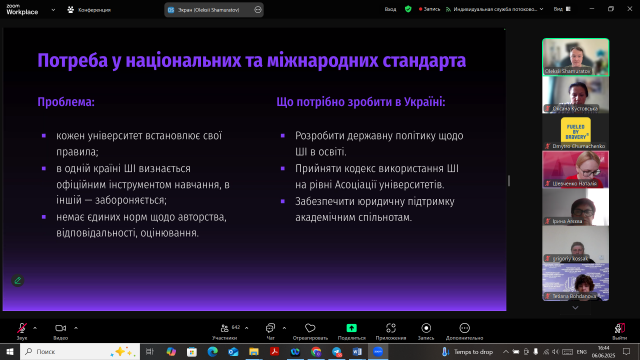This screenshot has width=640, height=360.
Task: Click the slide heading 'Проблема:'
Action: 66,102
